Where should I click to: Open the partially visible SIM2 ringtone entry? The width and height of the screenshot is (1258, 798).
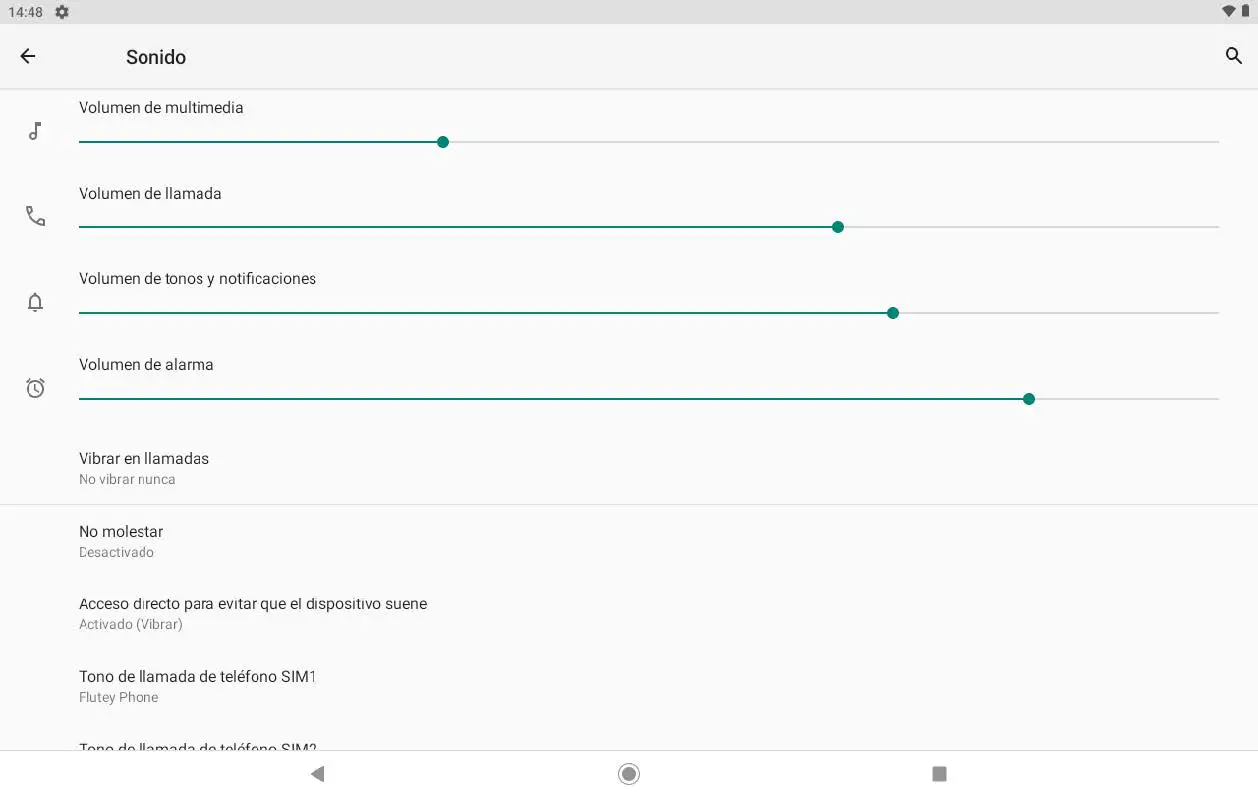point(197,745)
